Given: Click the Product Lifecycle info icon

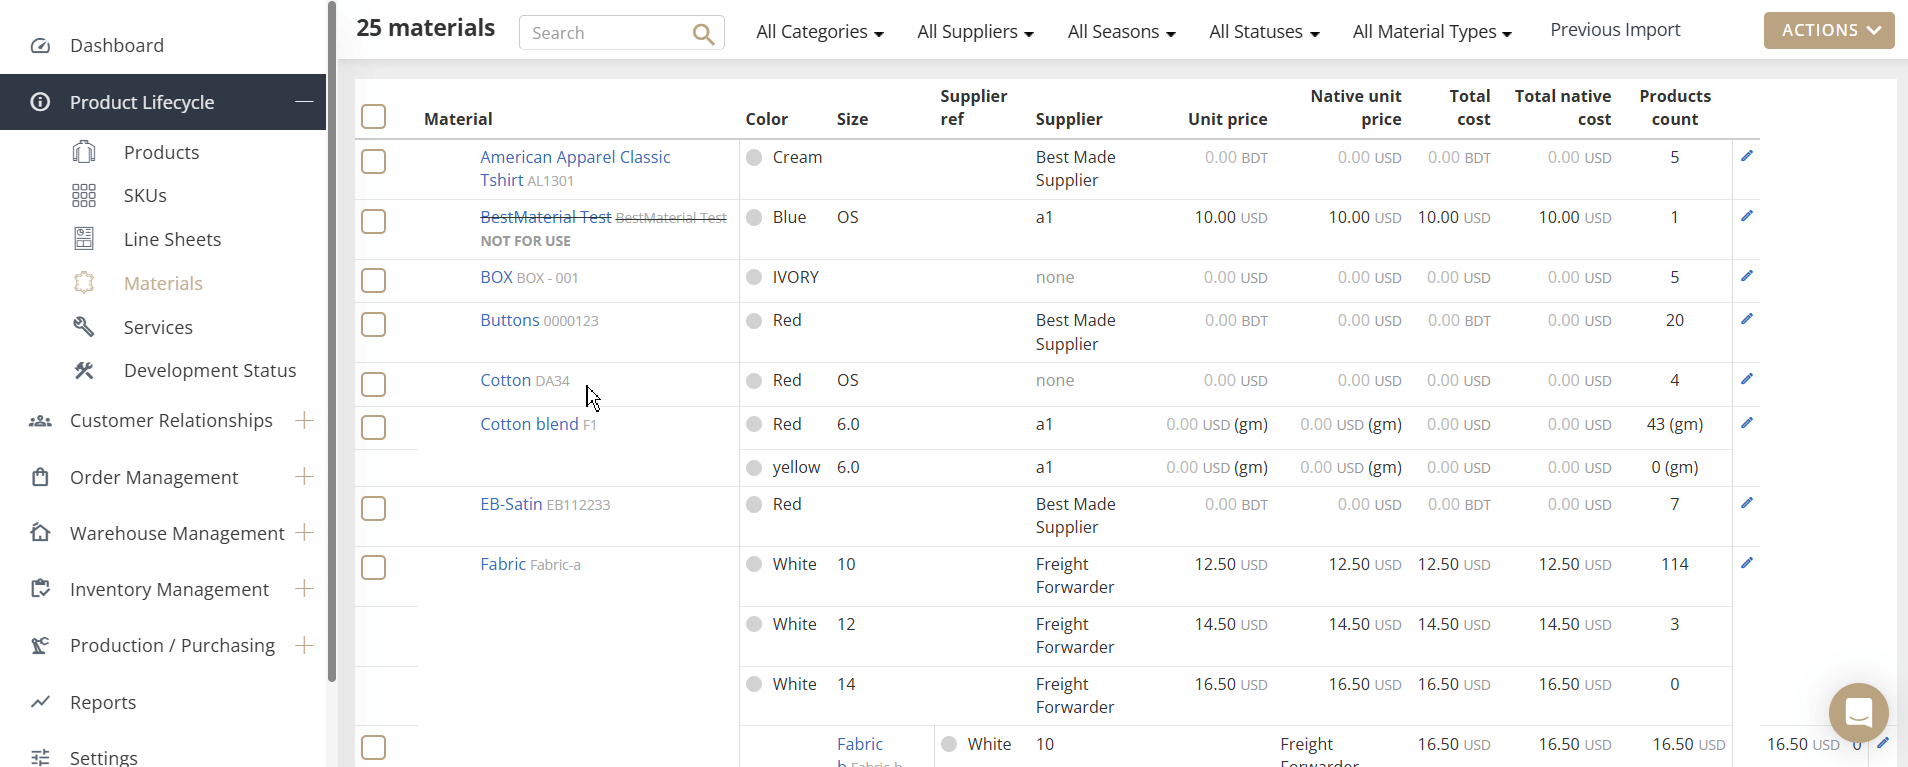Looking at the screenshot, I should 40,102.
